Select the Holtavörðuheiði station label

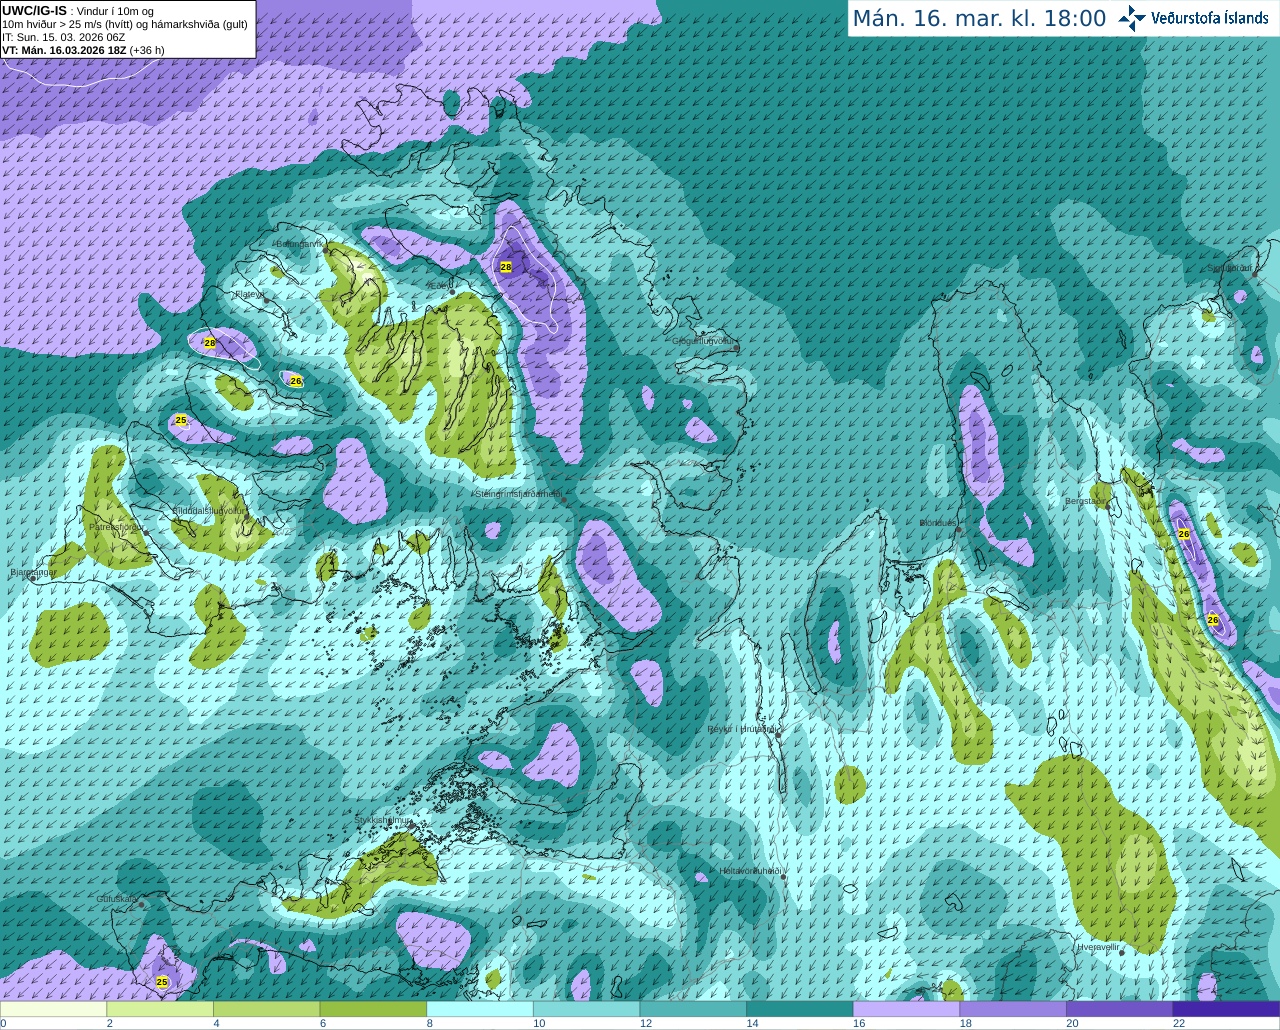tap(750, 871)
